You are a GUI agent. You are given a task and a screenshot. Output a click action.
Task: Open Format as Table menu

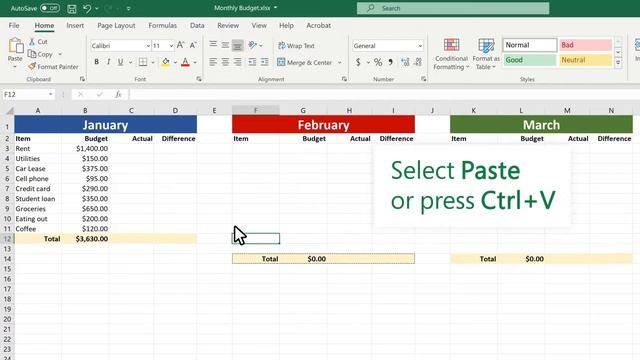(x=486, y=54)
